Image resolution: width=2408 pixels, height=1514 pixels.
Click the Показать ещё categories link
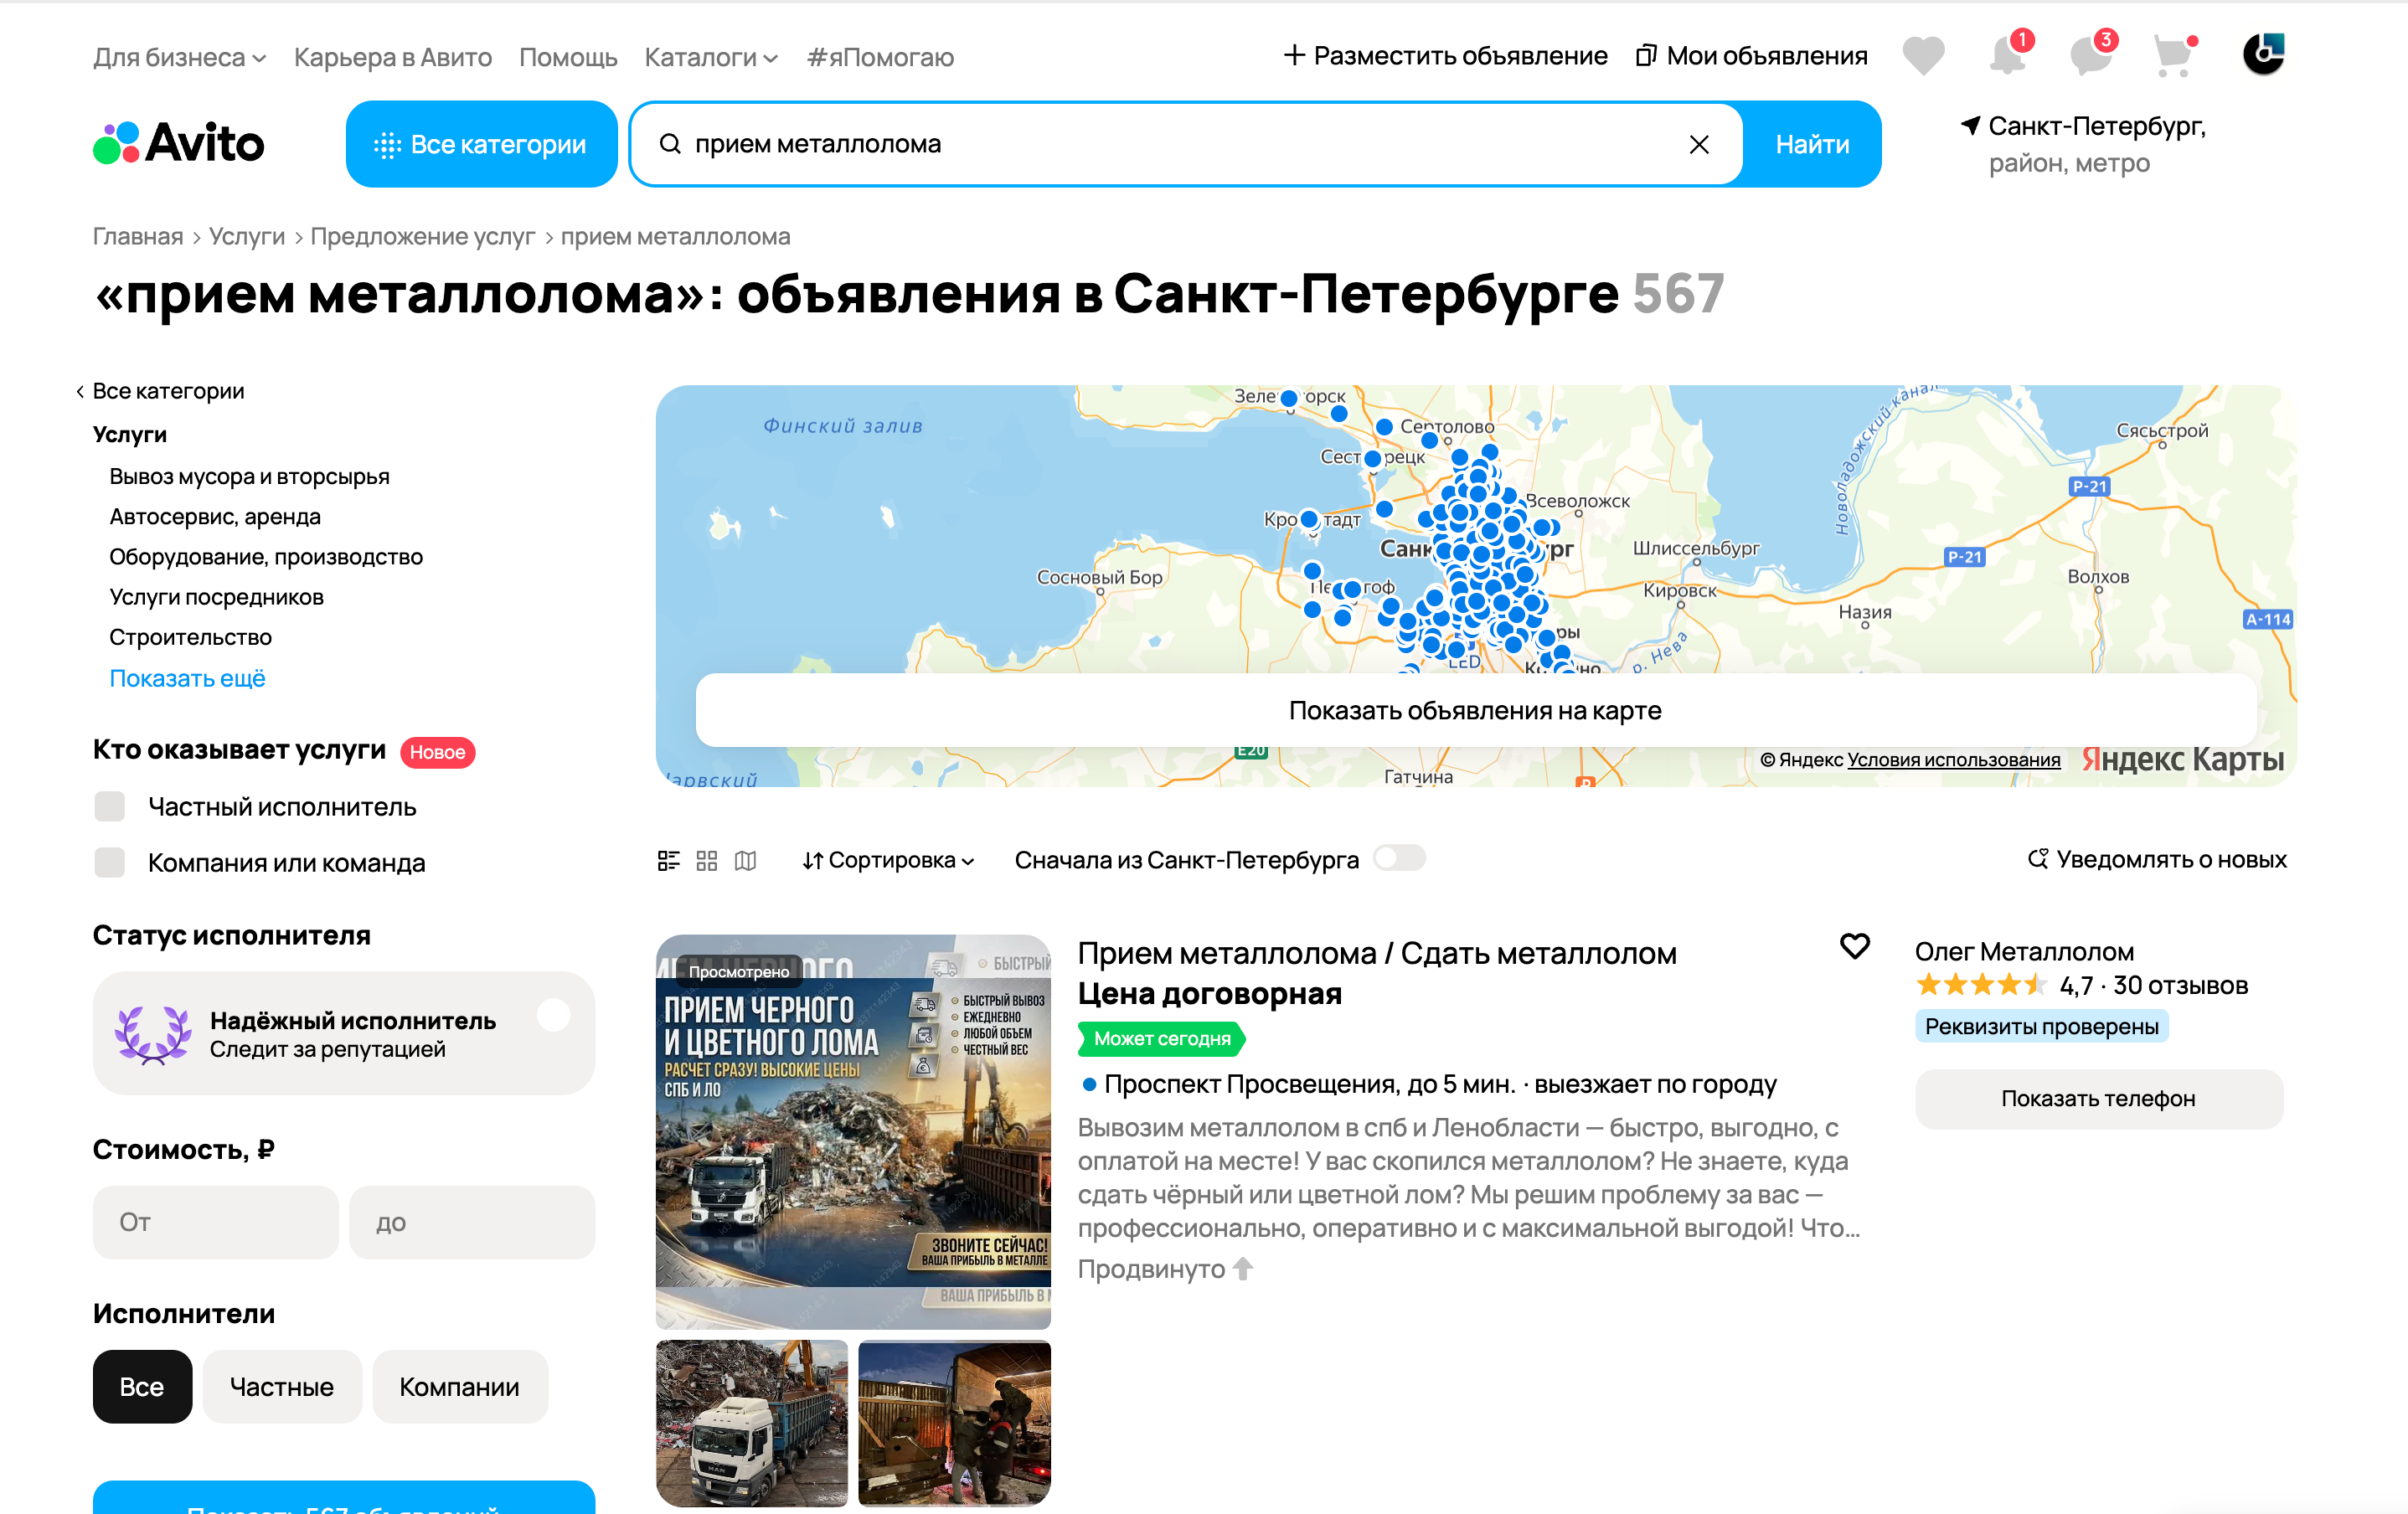(x=187, y=678)
